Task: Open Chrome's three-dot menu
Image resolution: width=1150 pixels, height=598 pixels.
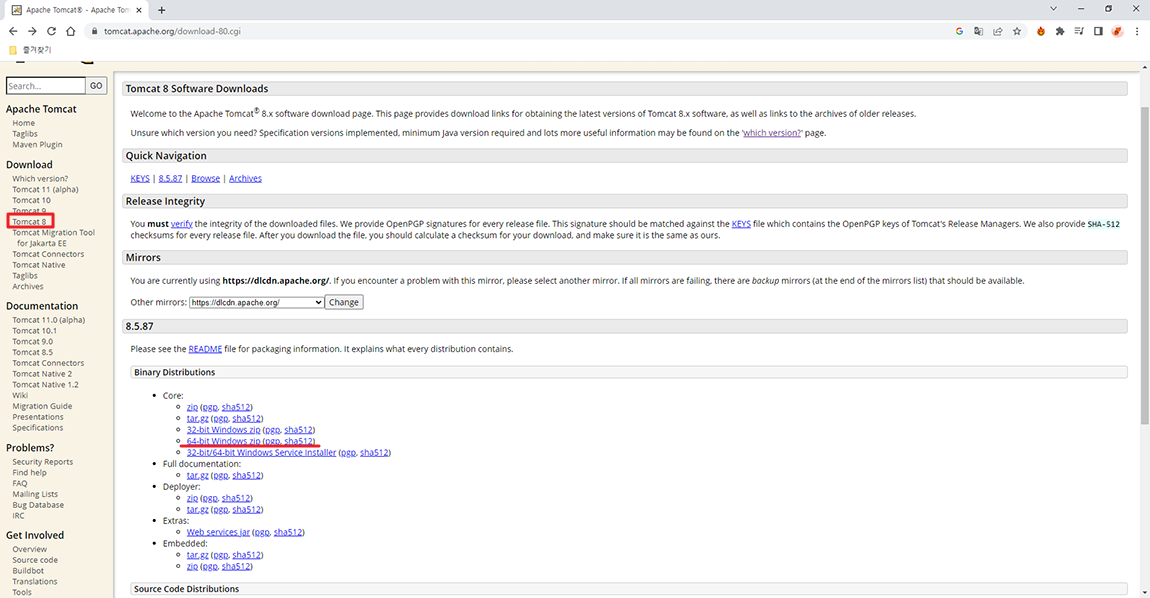Action: (x=1137, y=32)
